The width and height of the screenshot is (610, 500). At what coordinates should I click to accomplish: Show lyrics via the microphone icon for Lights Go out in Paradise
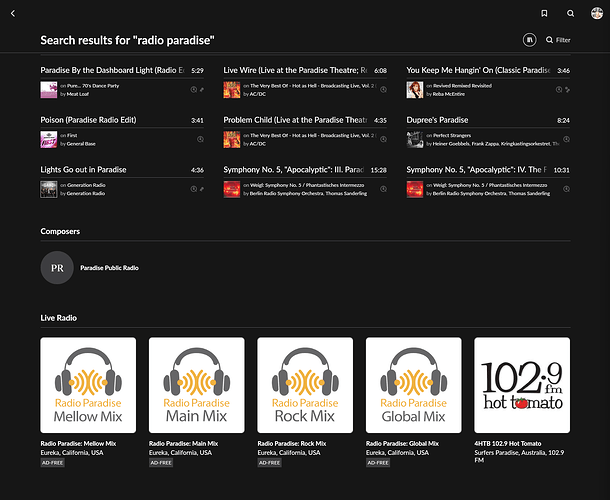[x=202, y=189]
